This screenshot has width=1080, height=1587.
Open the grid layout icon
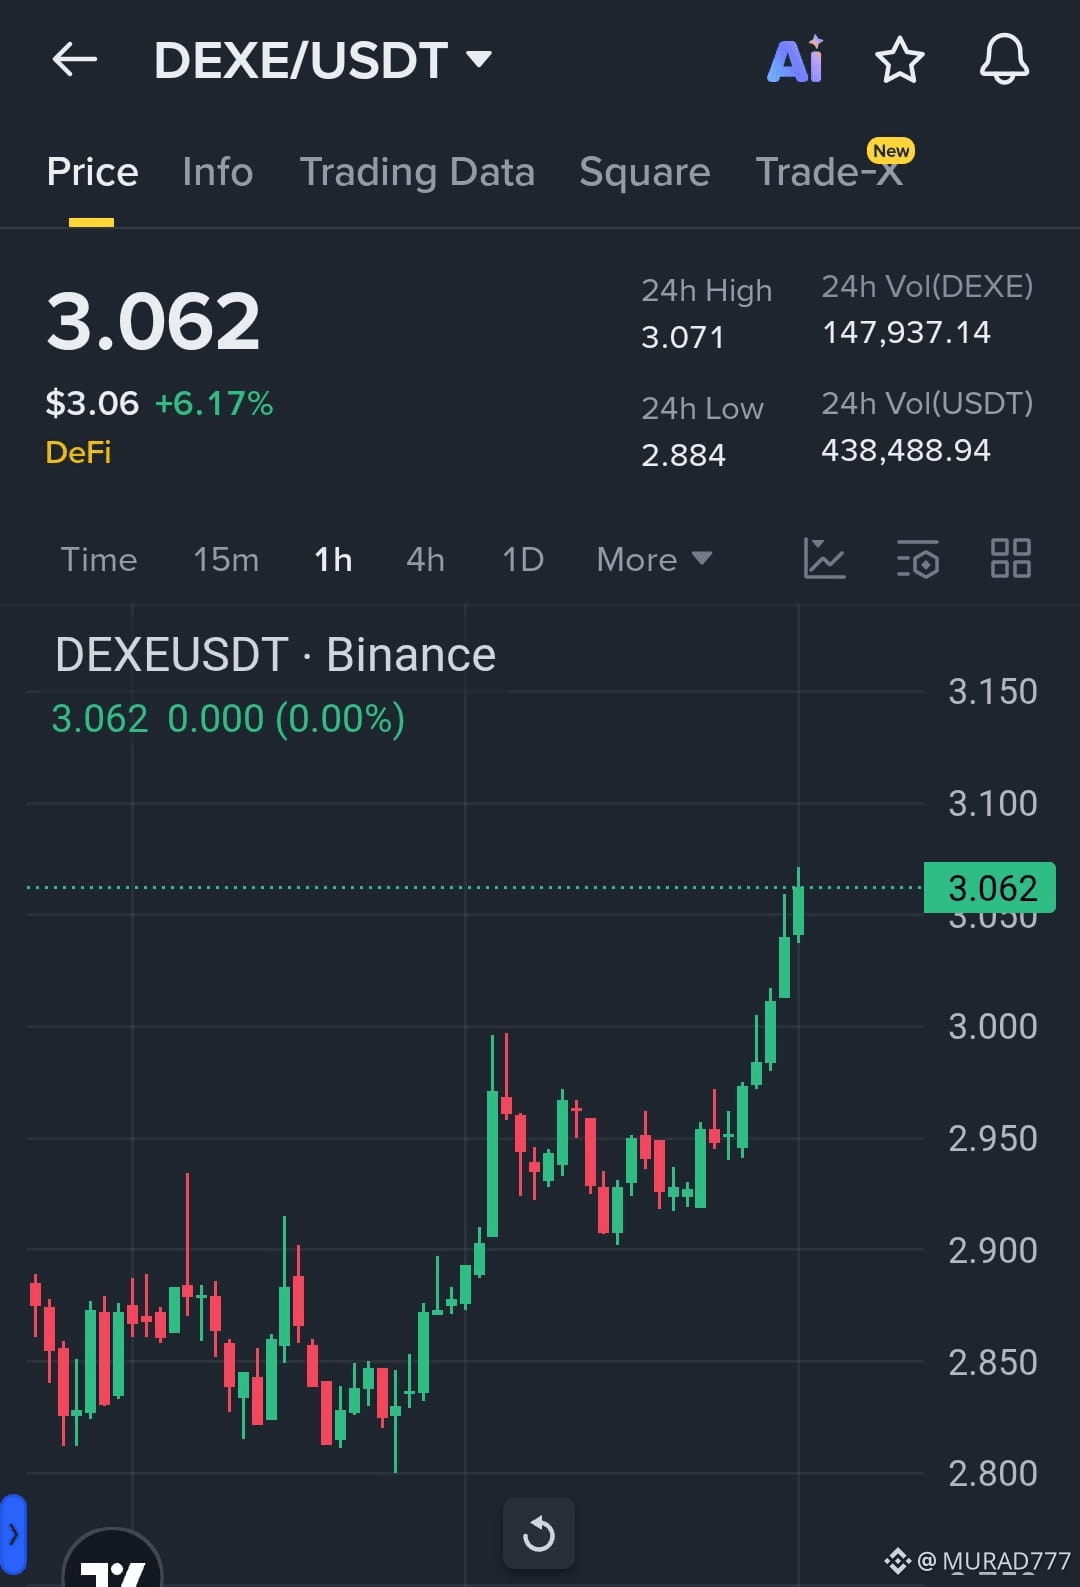(1010, 558)
